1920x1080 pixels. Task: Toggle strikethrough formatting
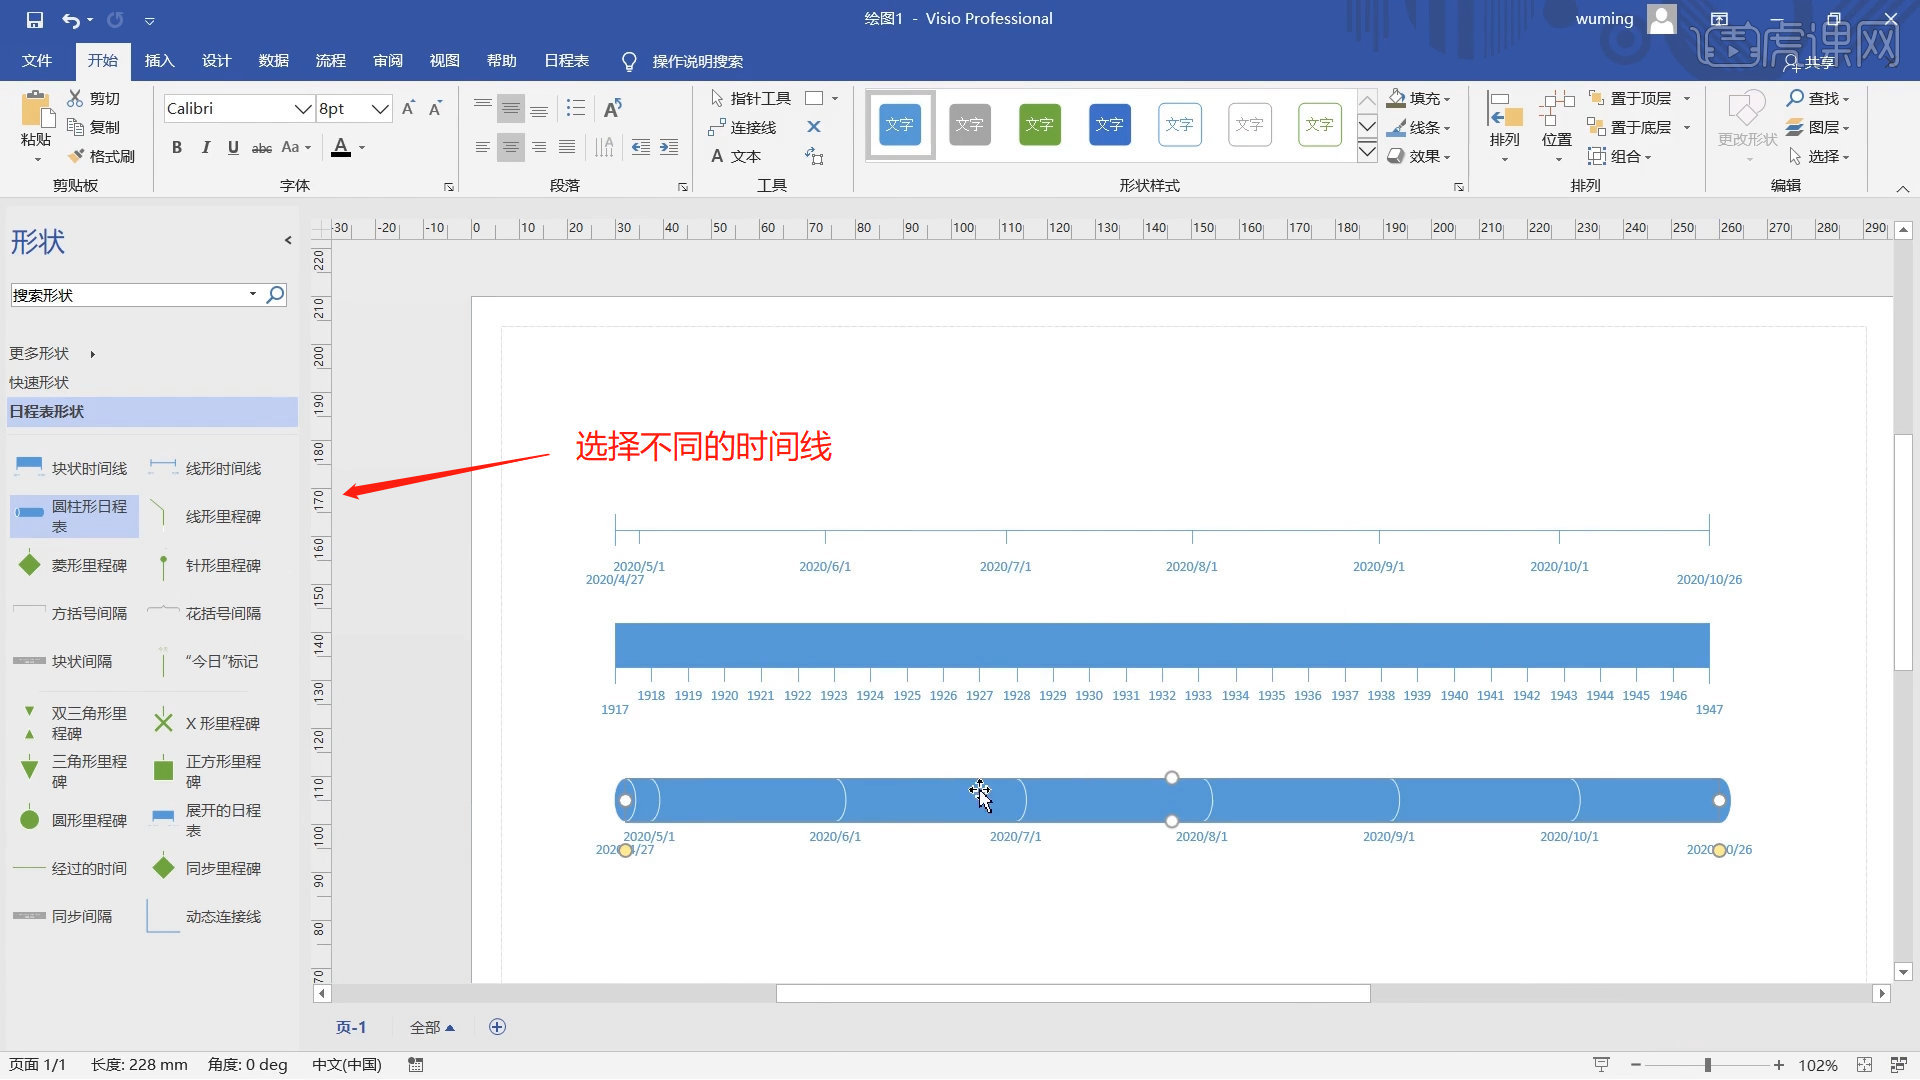[x=261, y=147]
